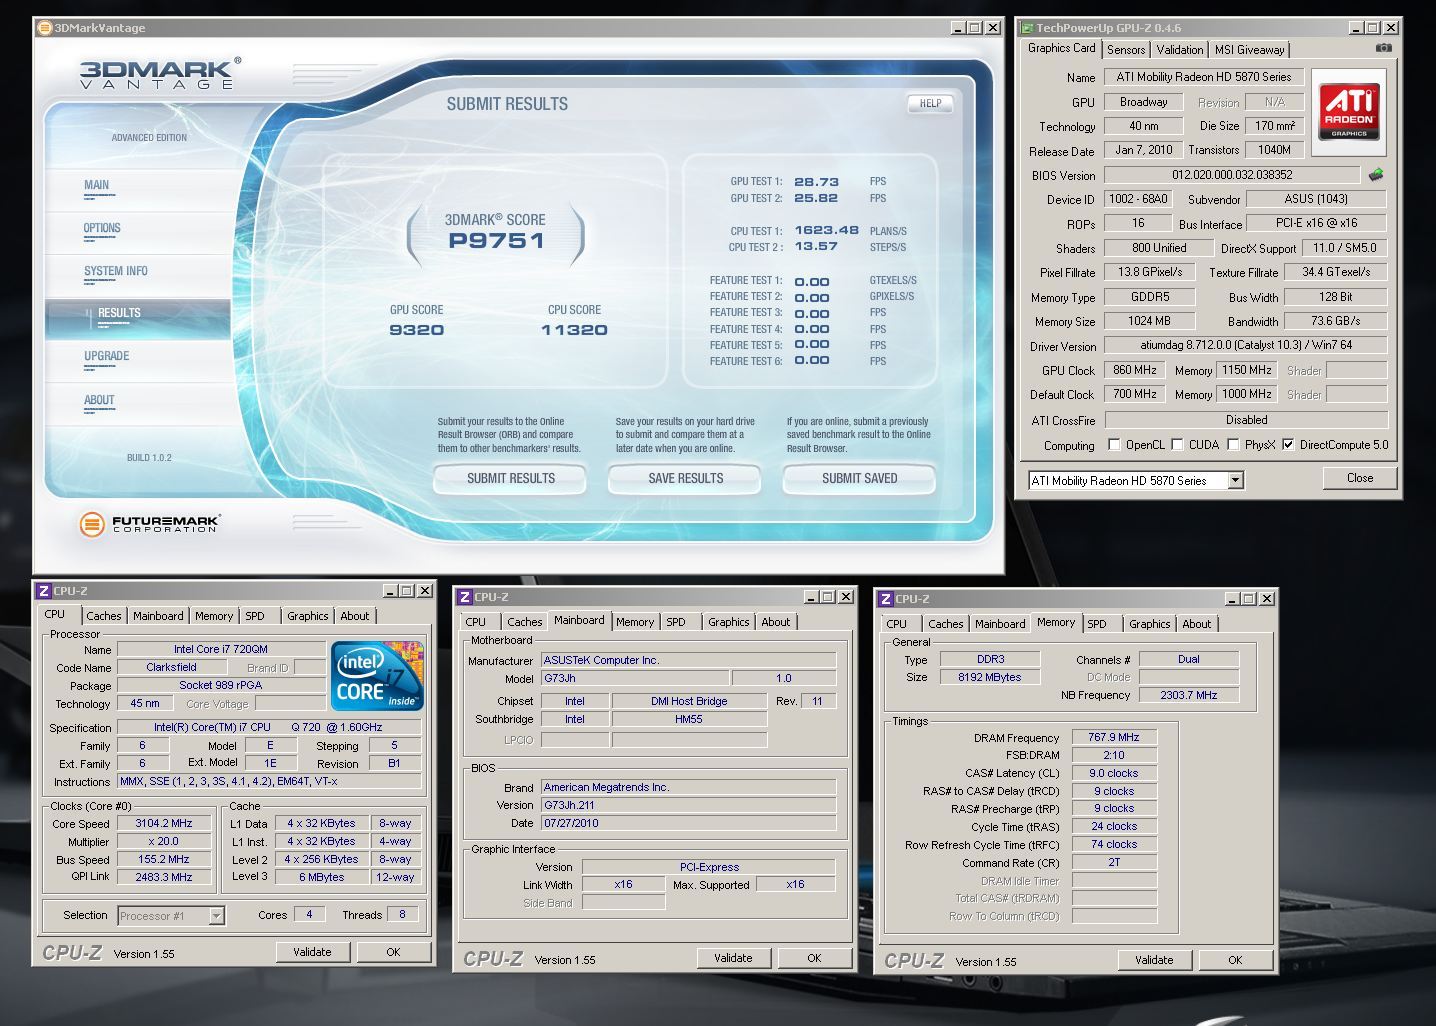Click the CPU SCORE value 11320
This screenshot has height=1026, width=1436.
tap(574, 330)
